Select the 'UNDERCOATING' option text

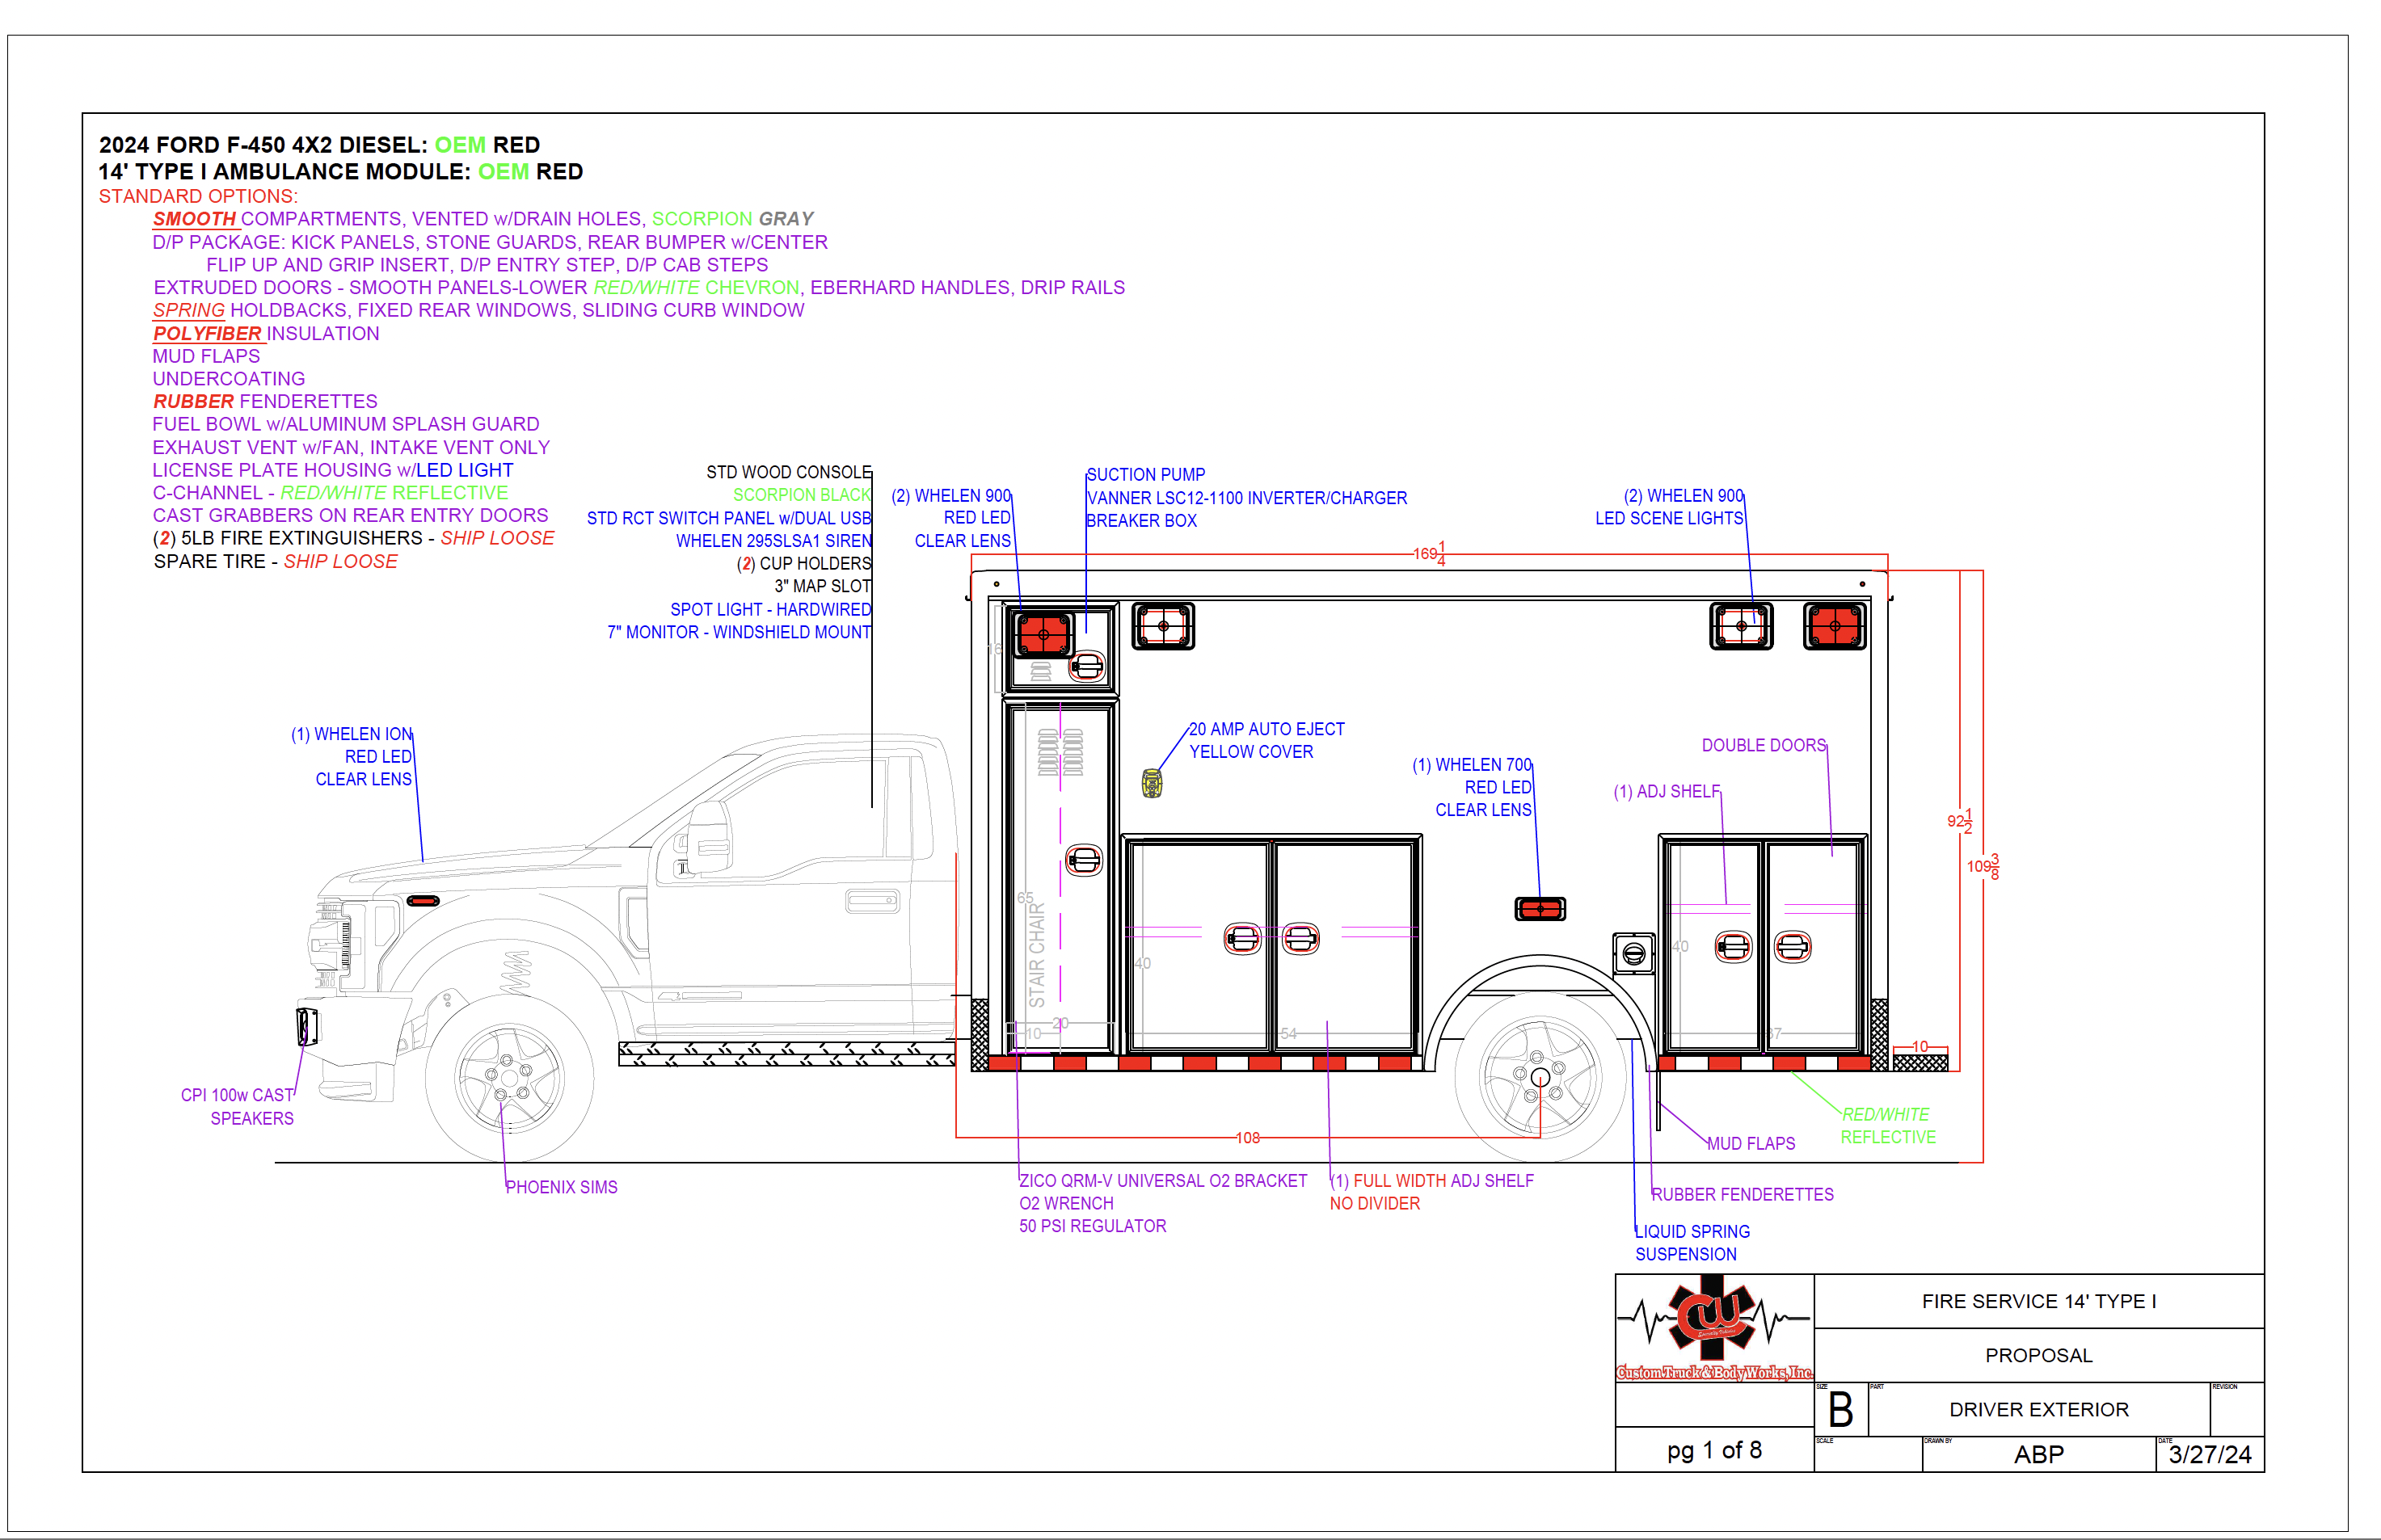229,379
